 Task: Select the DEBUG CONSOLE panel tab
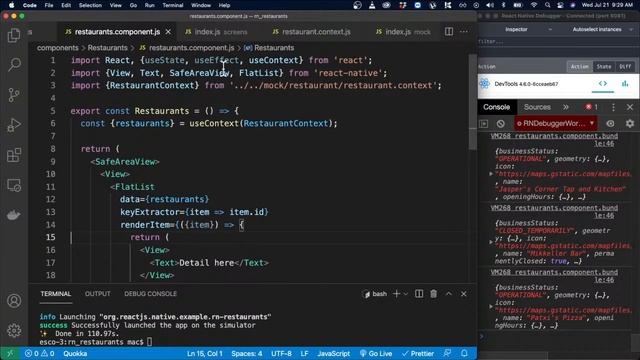pos(150,294)
